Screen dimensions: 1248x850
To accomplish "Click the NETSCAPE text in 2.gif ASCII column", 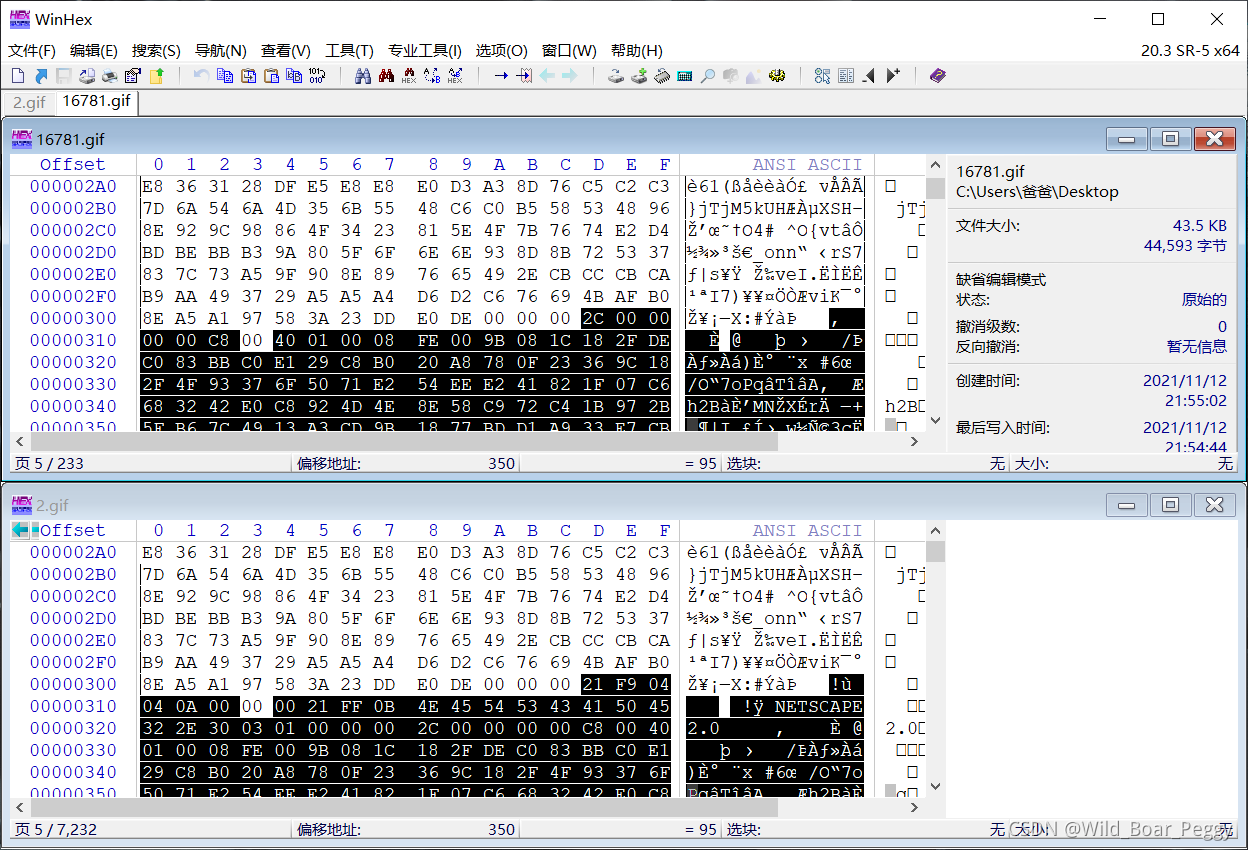I will pyautogui.click(x=818, y=707).
